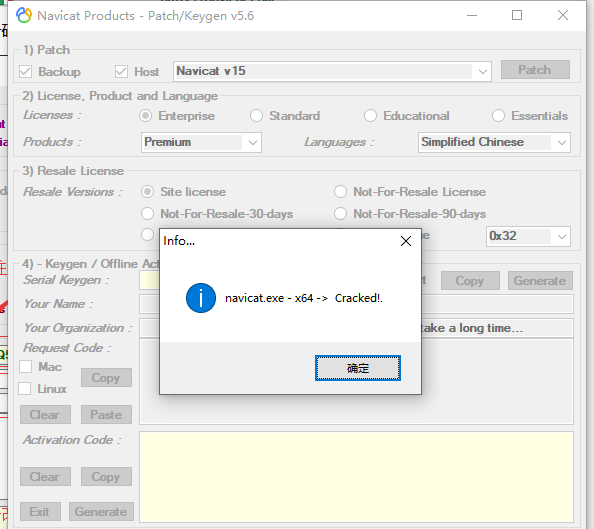Click inside the Activation Code text area

coord(356,477)
